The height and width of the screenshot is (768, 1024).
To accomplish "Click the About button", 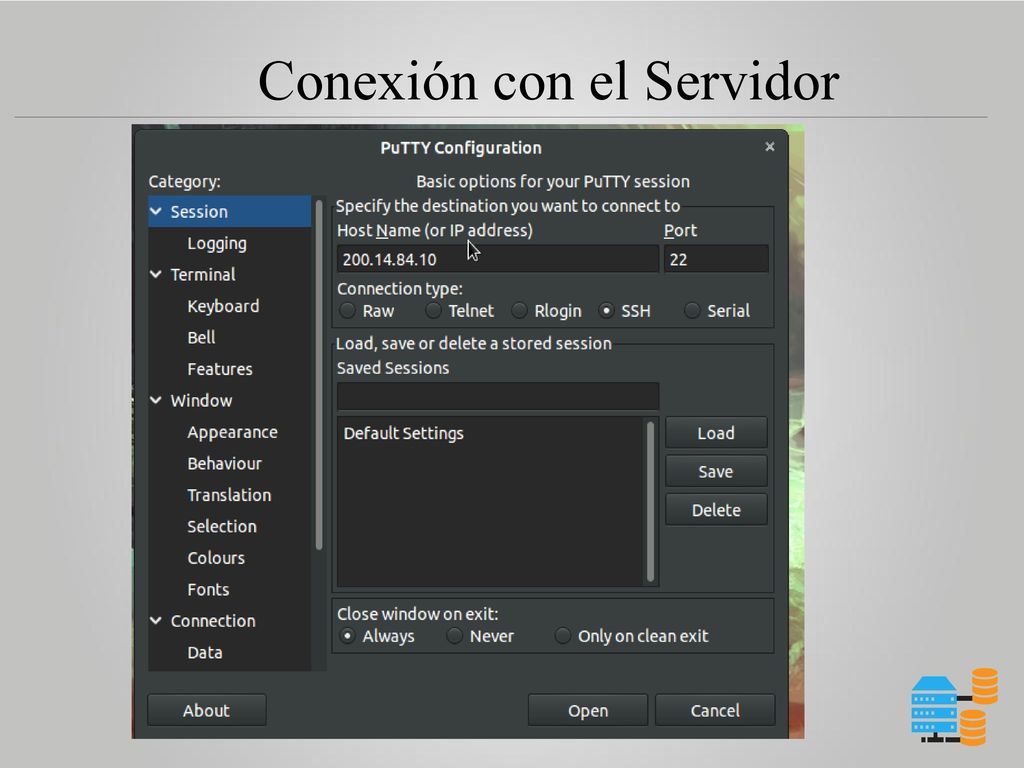I will [206, 710].
